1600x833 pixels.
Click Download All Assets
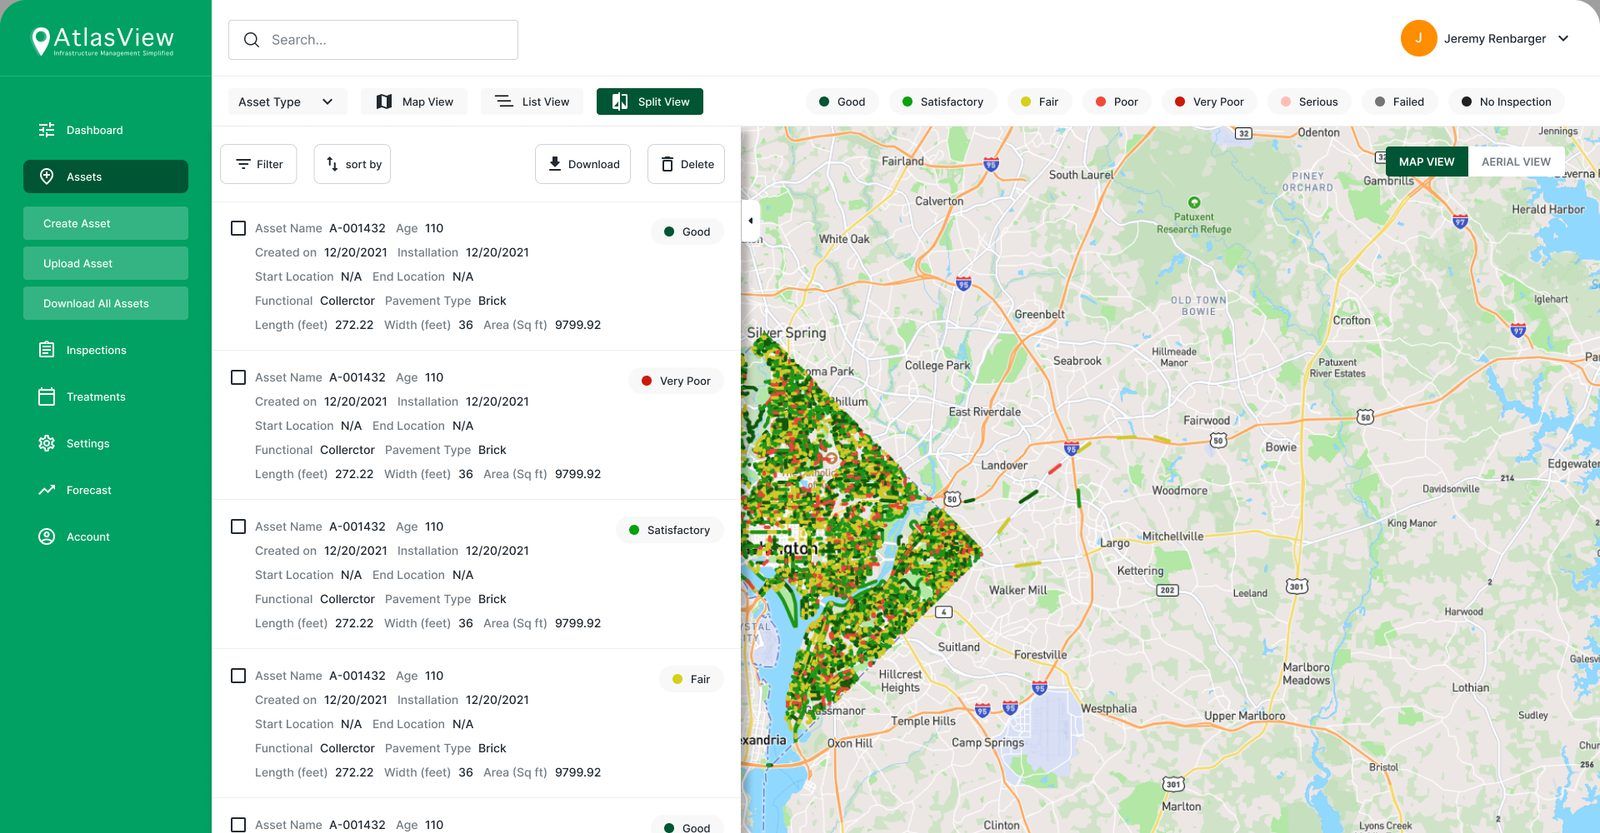[x=105, y=303]
